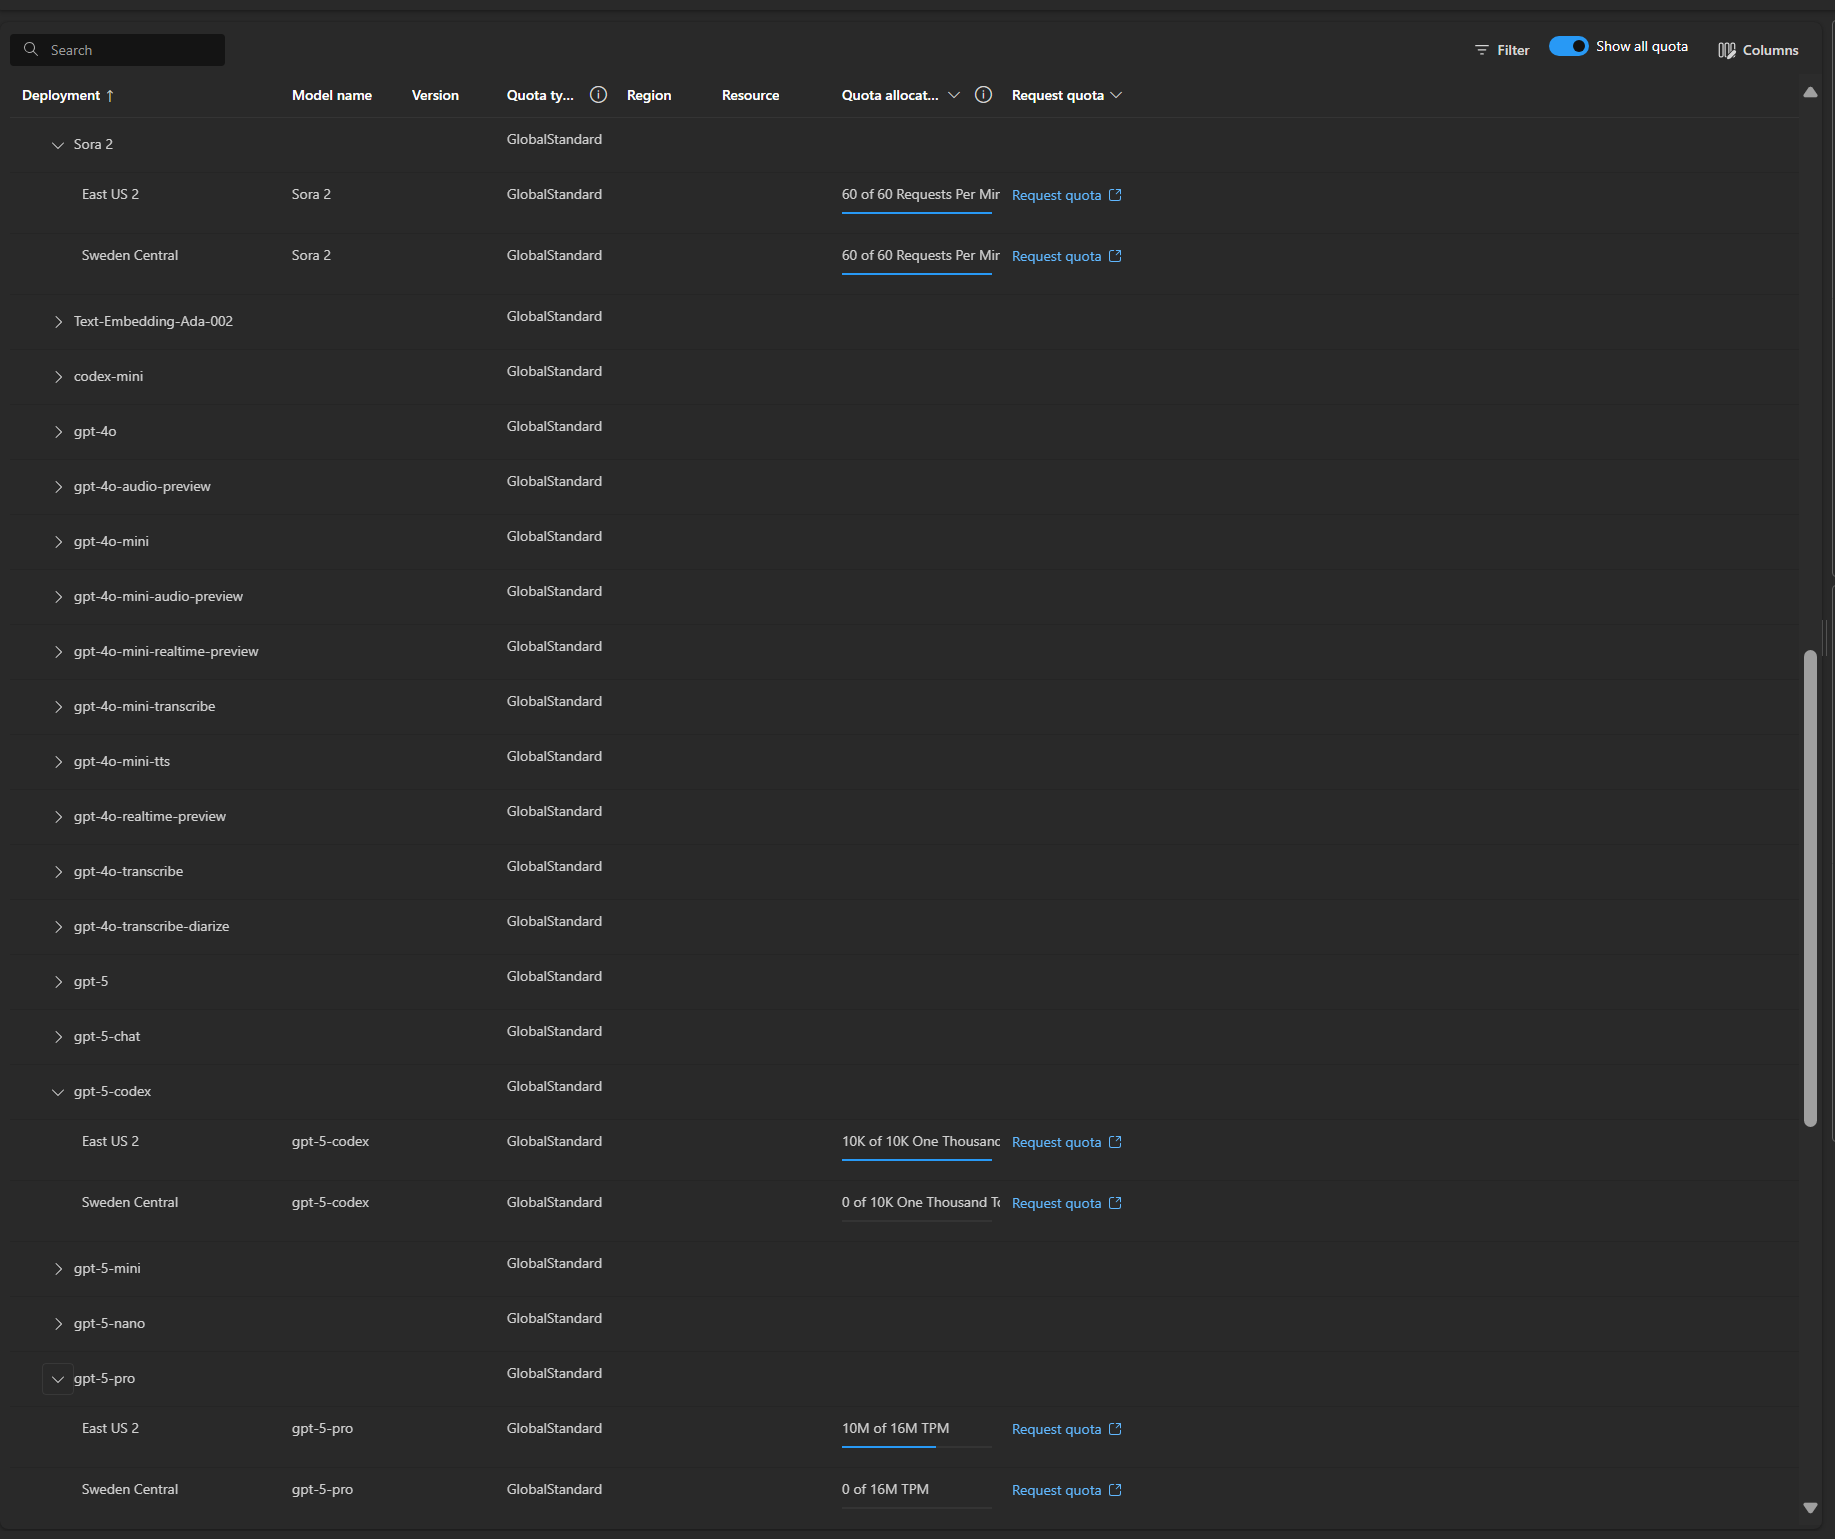Click the gpt-5-pro East US 2 quota usage bar
Image resolution: width=1835 pixels, height=1539 pixels.
tap(917, 1446)
